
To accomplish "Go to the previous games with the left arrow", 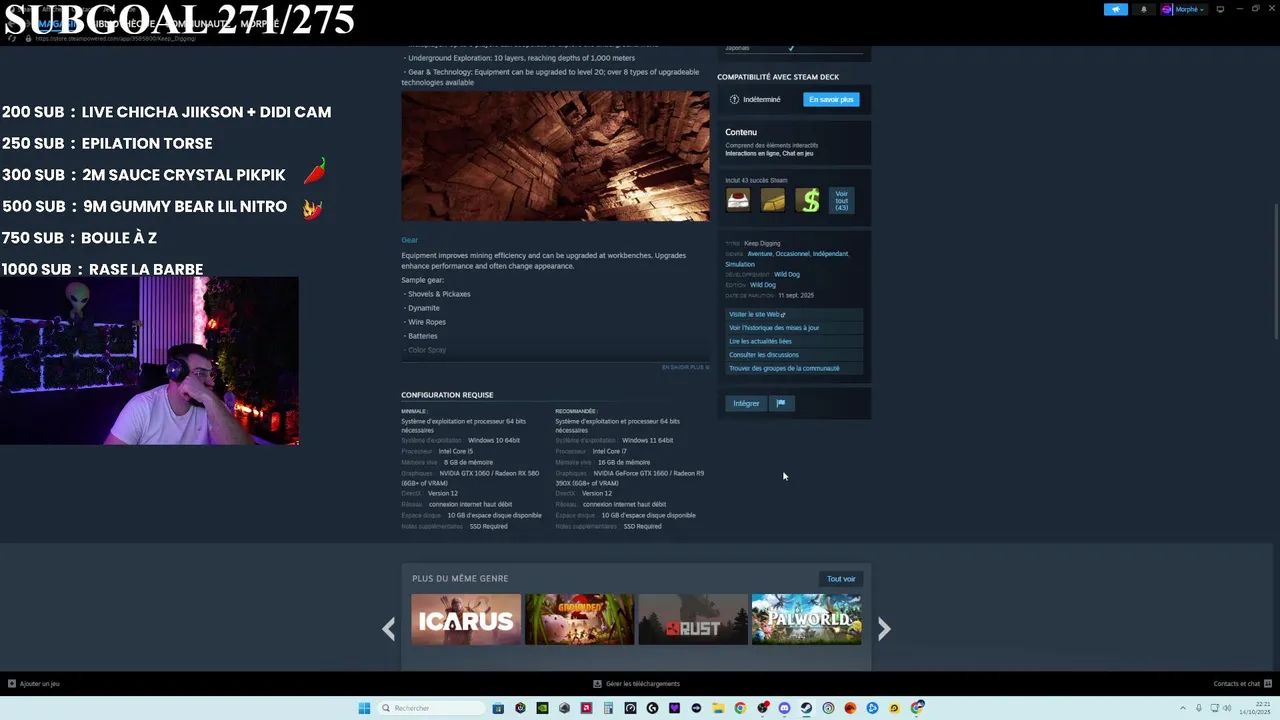I will (x=389, y=628).
